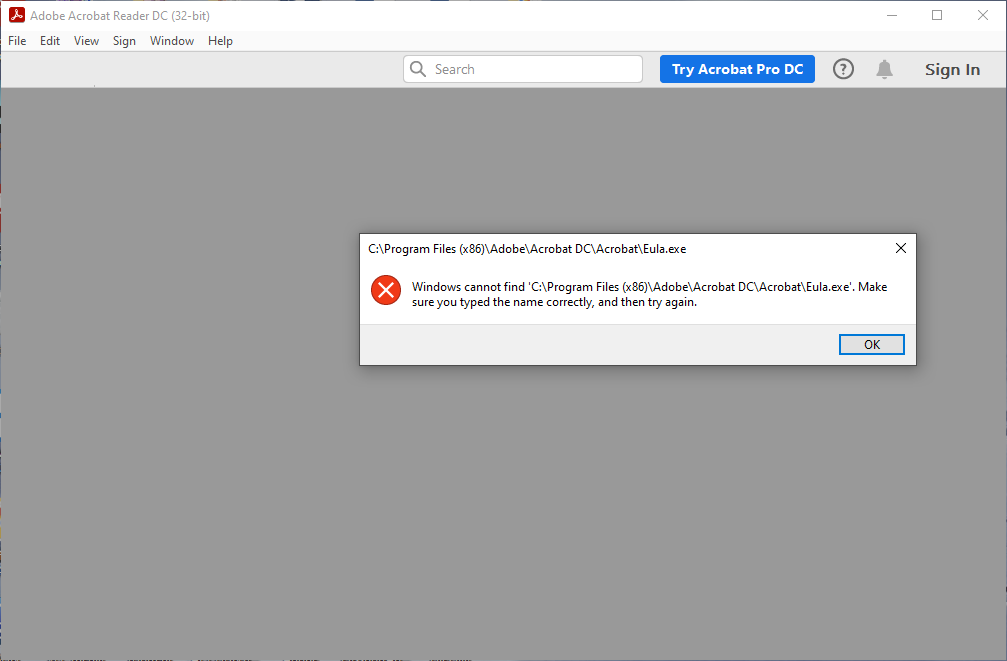Click the notification bell icon
The image size is (1007, 661).
pos(884,69)
